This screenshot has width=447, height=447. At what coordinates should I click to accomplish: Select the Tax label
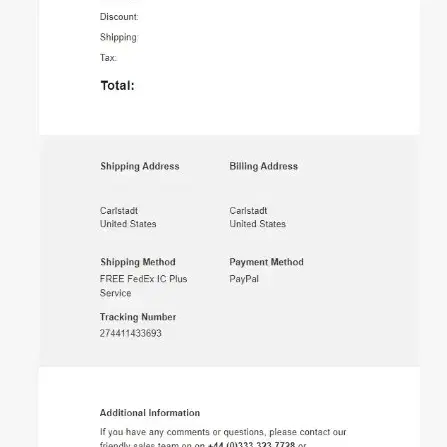(108, 58)
